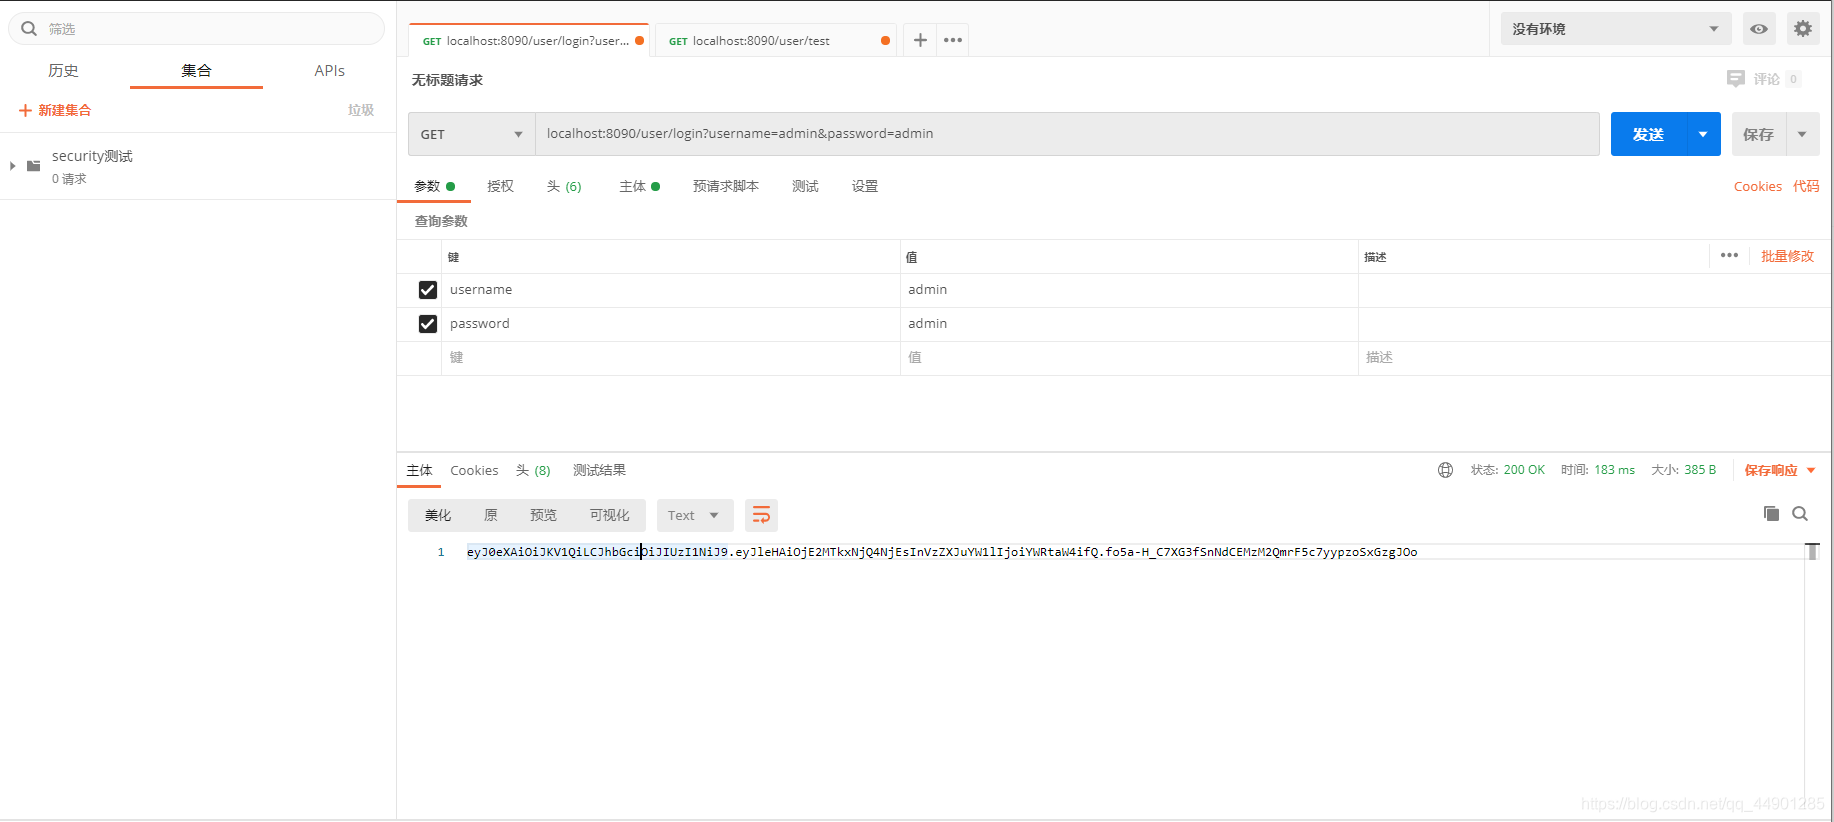Toggle environment quick look eye icon
This screenshot has width=1834, height=822.
pyautogui.click(x=1759, y=29)
